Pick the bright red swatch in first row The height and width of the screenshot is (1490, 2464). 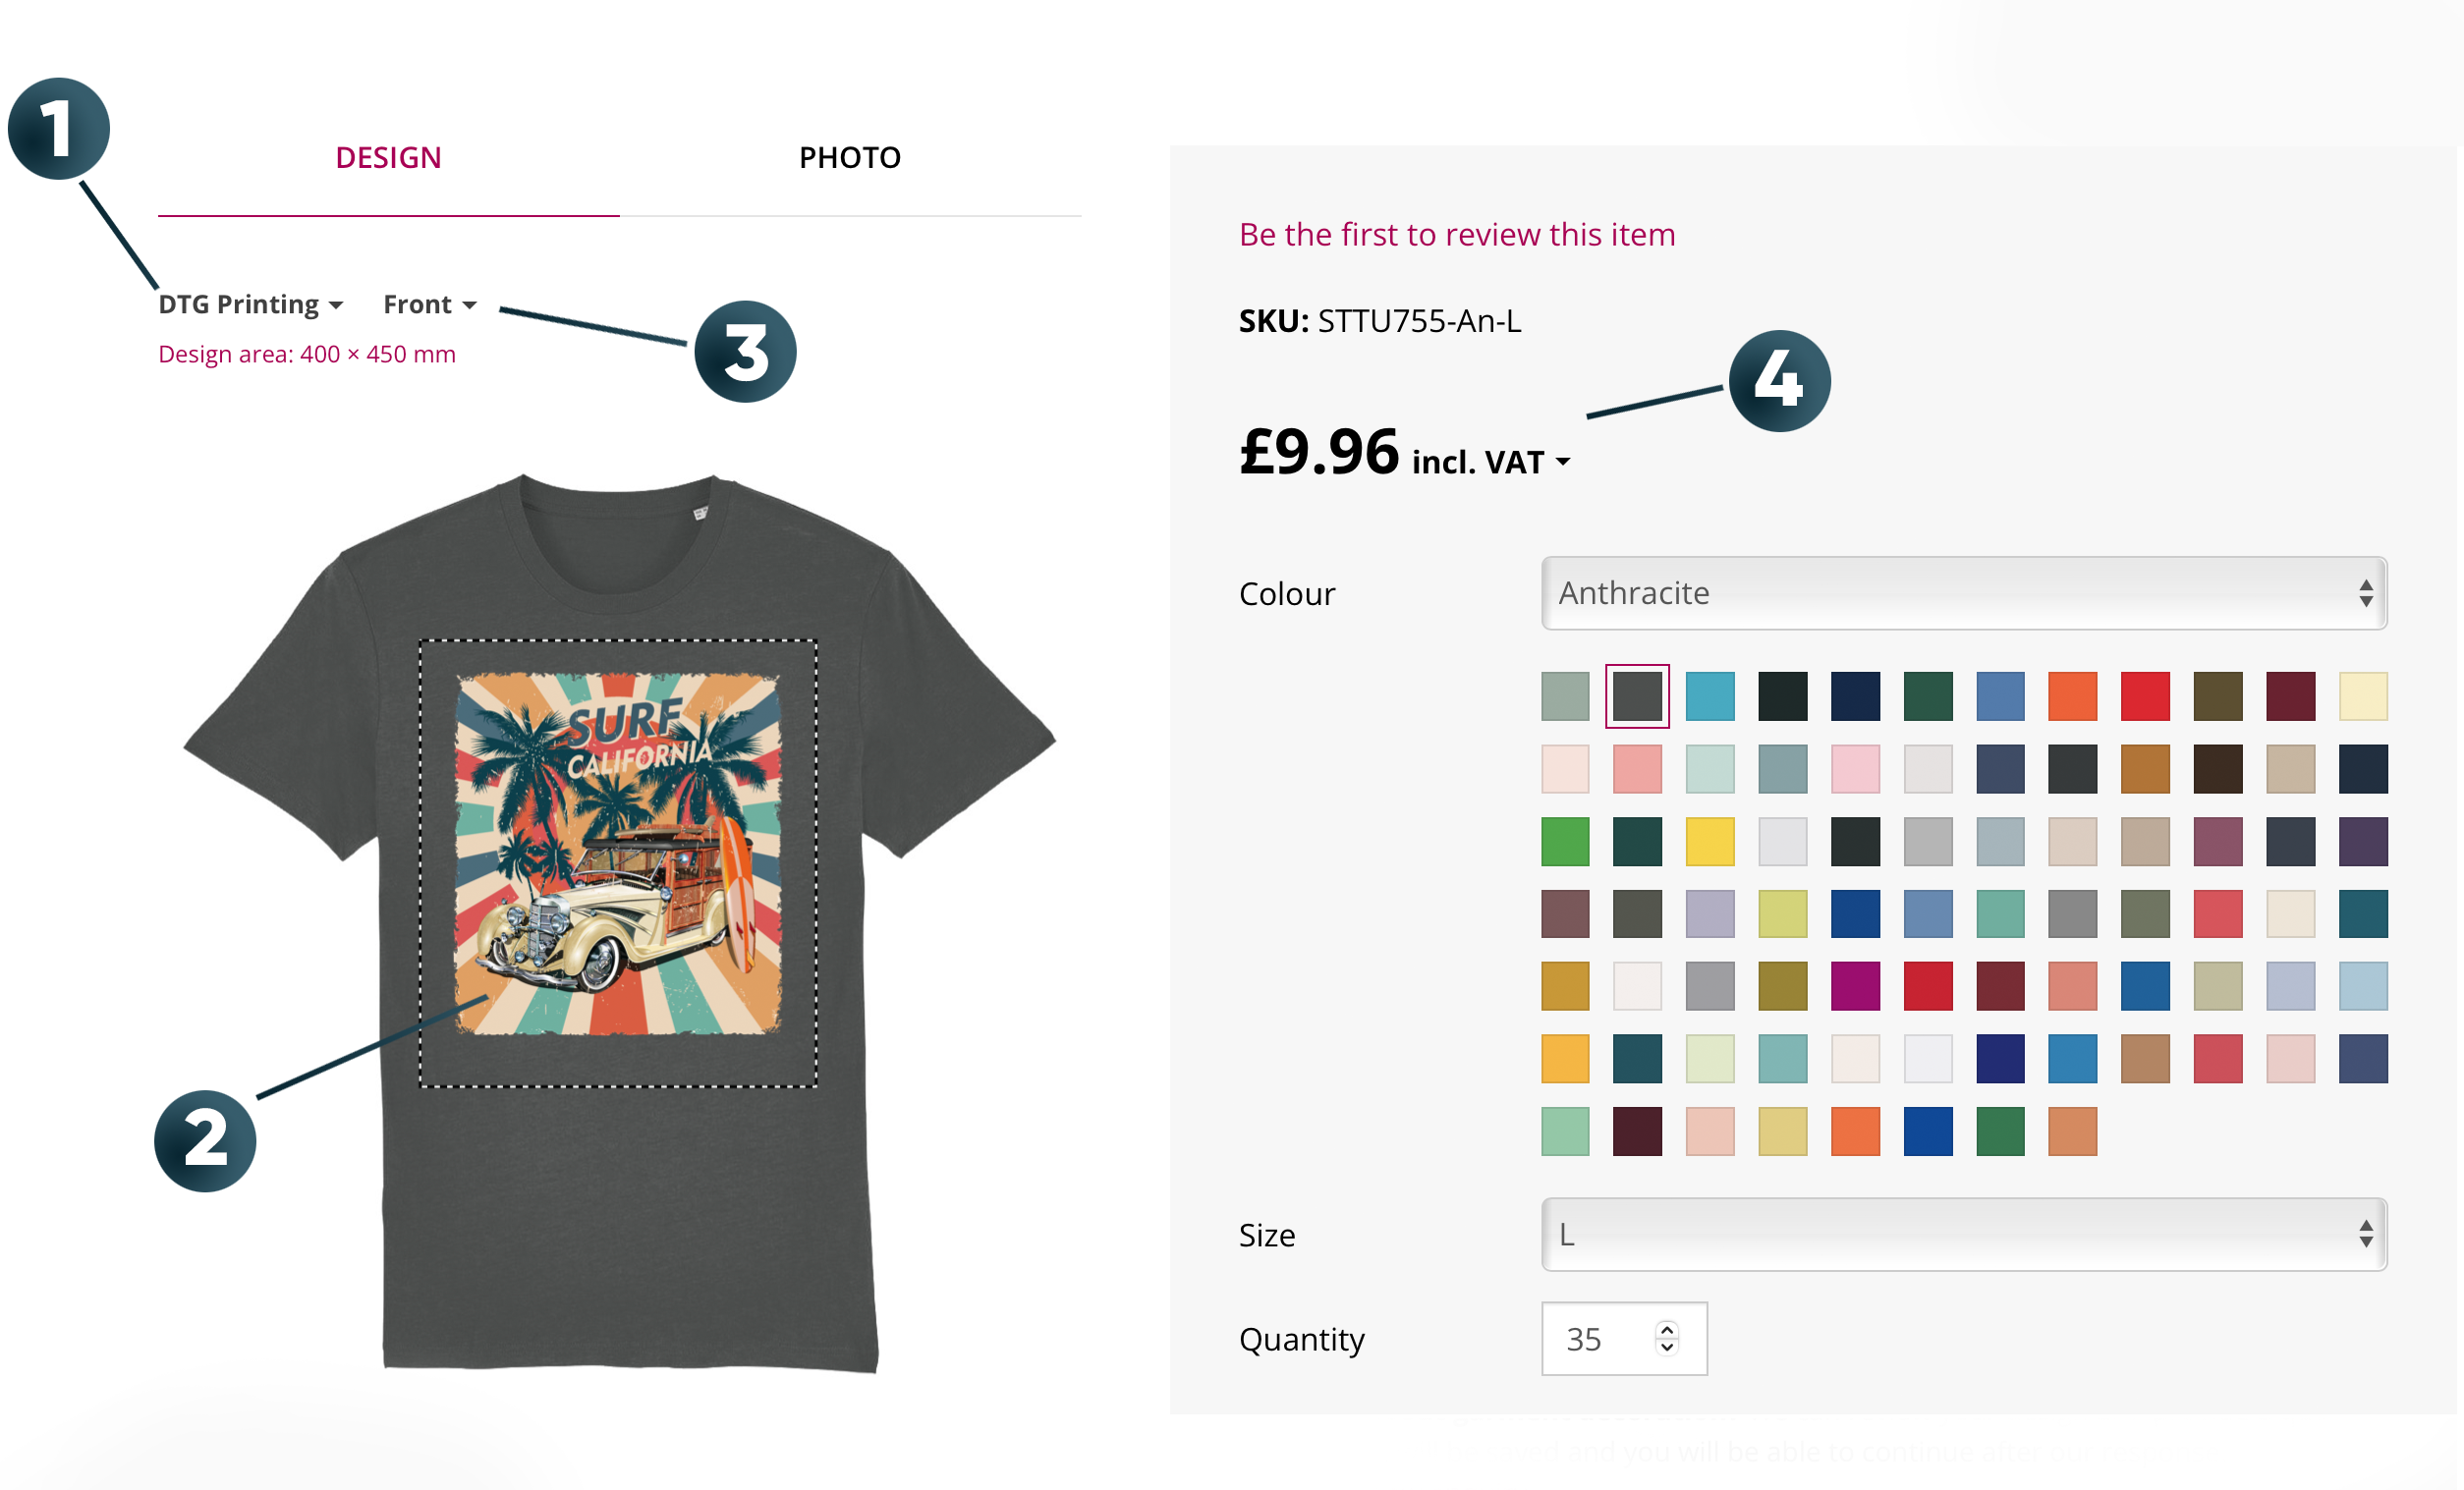click(x=2145, y=696)
